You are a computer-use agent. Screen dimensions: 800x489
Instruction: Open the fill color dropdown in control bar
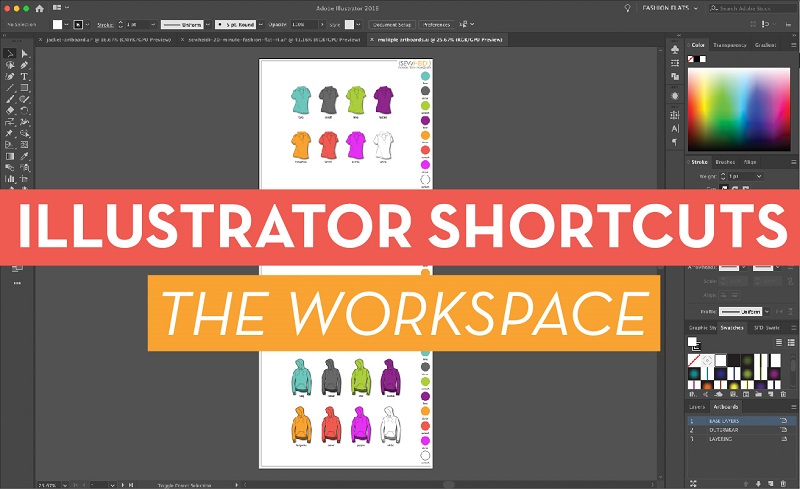click(66, 25)
